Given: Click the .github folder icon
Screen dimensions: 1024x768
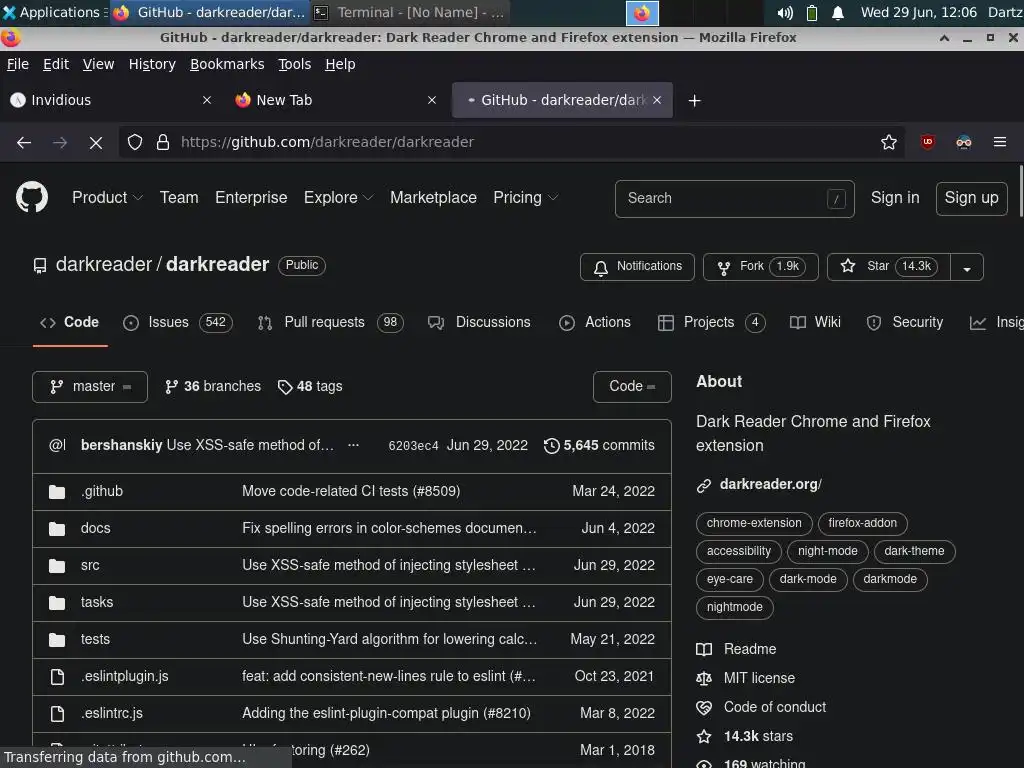Looking at the screenshot, I should click(x=57, y=492).
